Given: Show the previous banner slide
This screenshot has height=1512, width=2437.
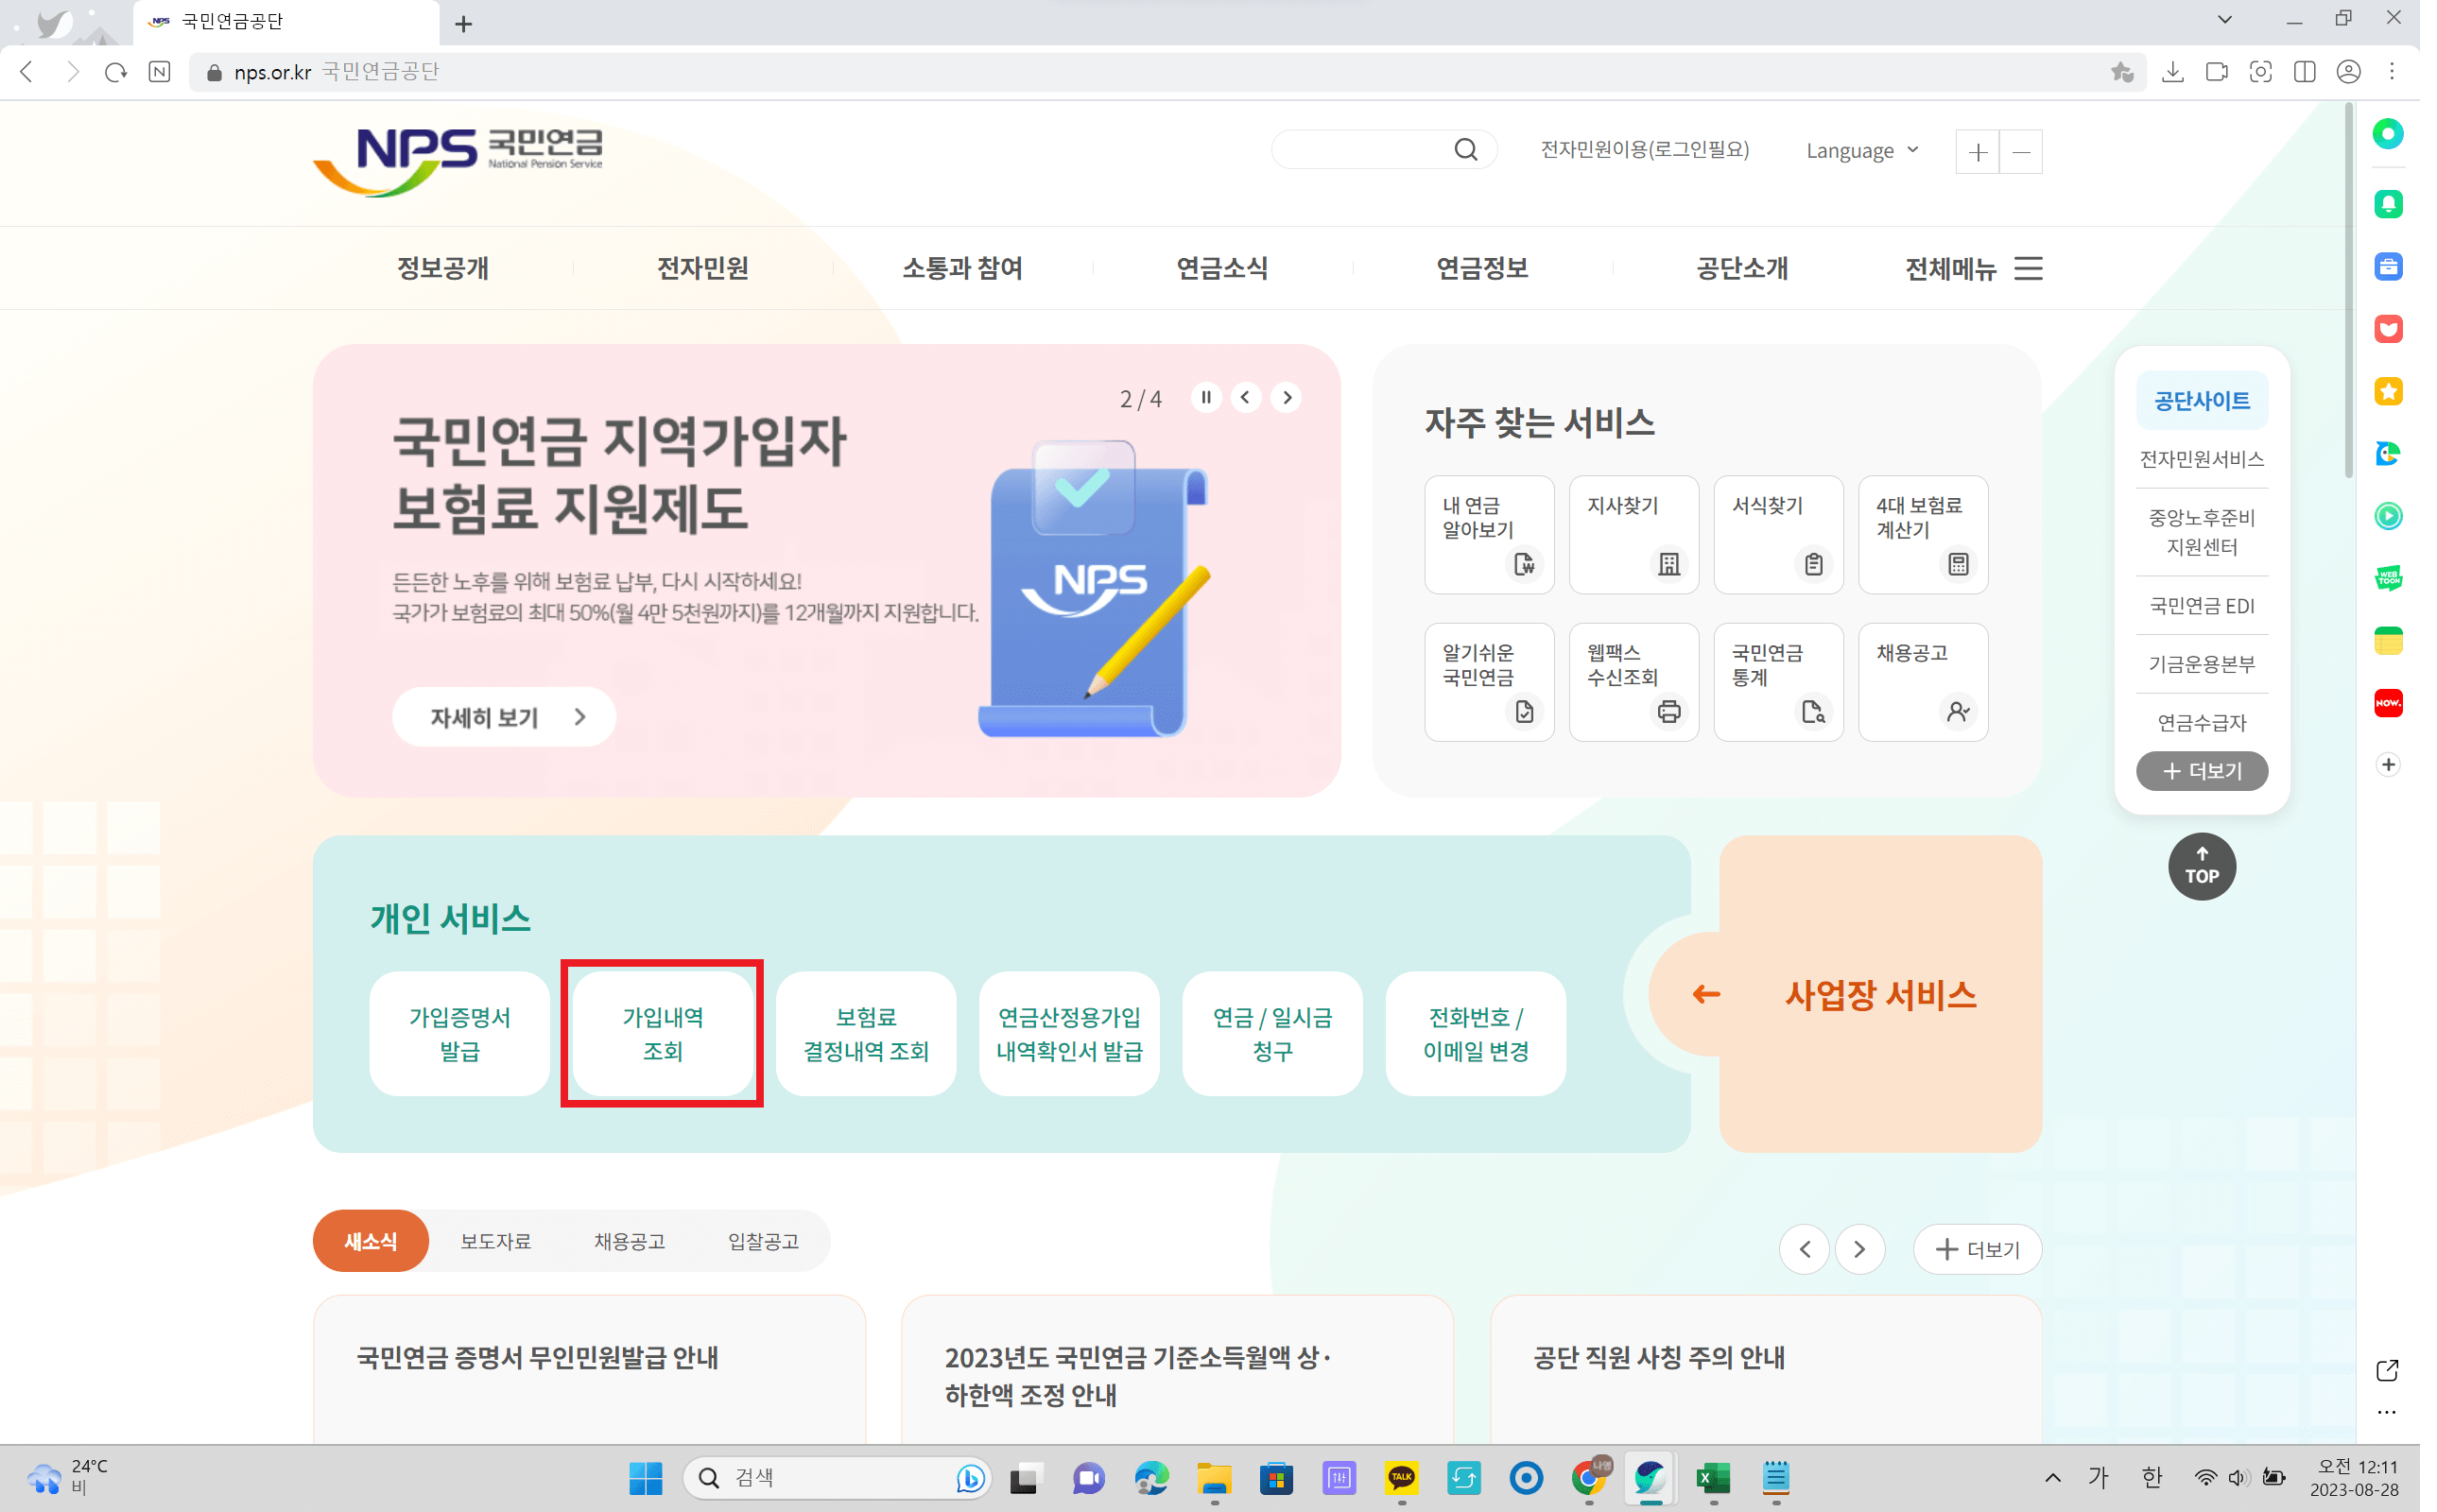Looking at the screenshot, I should tap(1246, 397).
